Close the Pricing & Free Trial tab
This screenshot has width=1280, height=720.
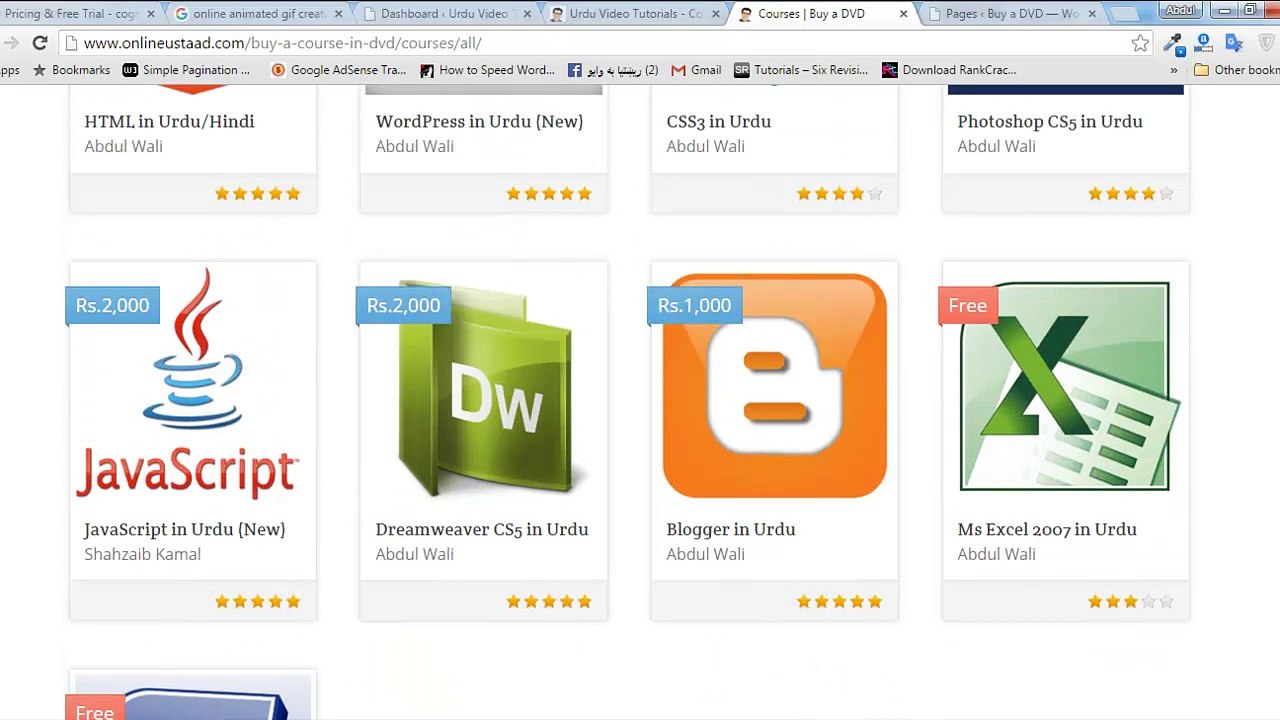(x=151, y=14)
